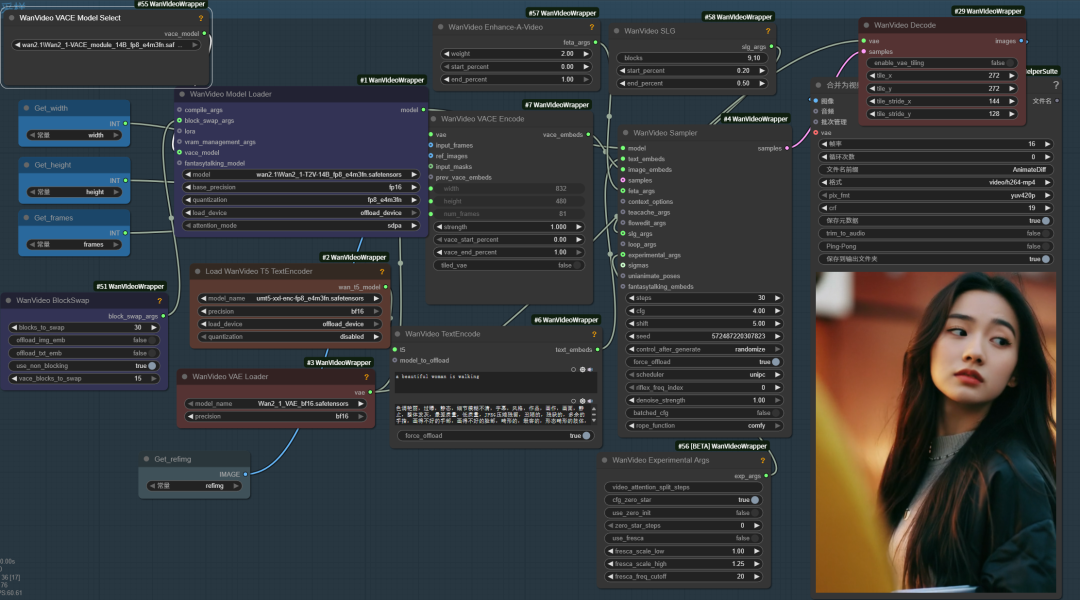Viewport: 1080px width, 600px height.
Task: Open help on Load WanVideo T5 TextEncoder node
Action: 382,271
